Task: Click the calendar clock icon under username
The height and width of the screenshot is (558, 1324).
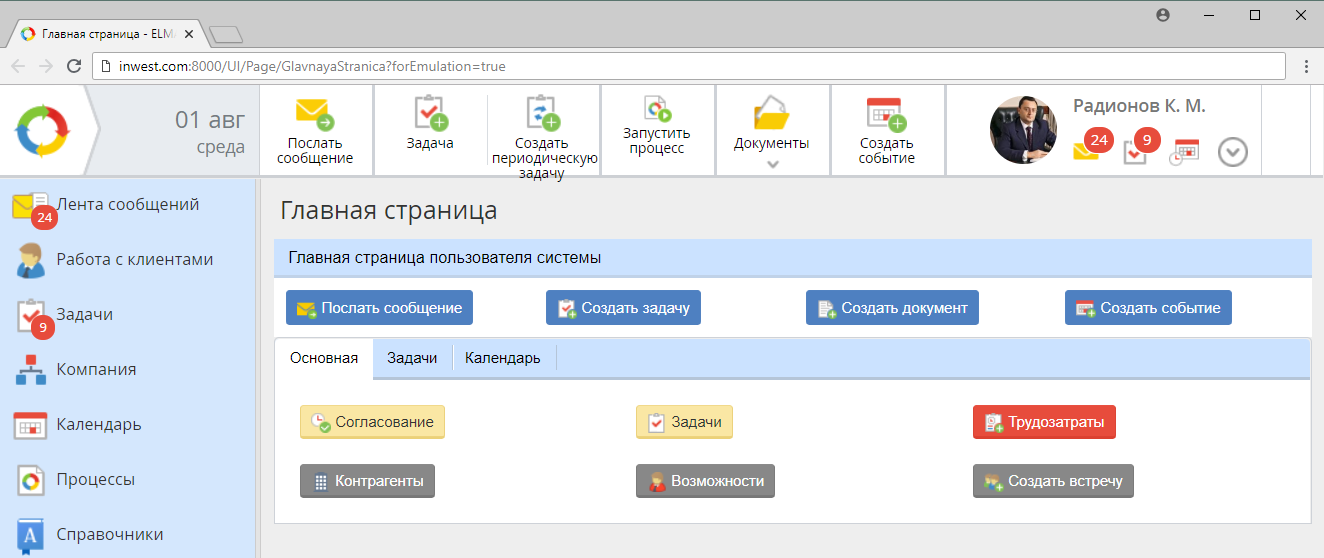Action: coord(1185,152)
